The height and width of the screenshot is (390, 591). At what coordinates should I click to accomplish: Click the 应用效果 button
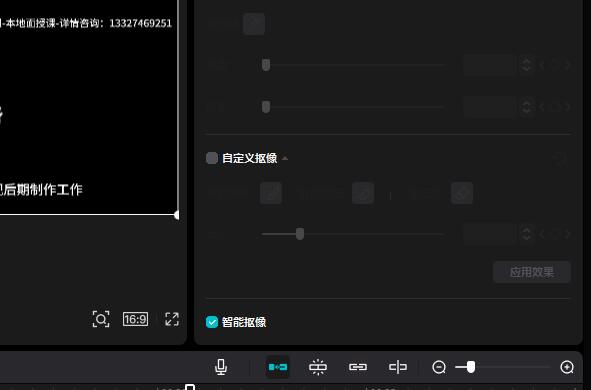tap(532, 272)
